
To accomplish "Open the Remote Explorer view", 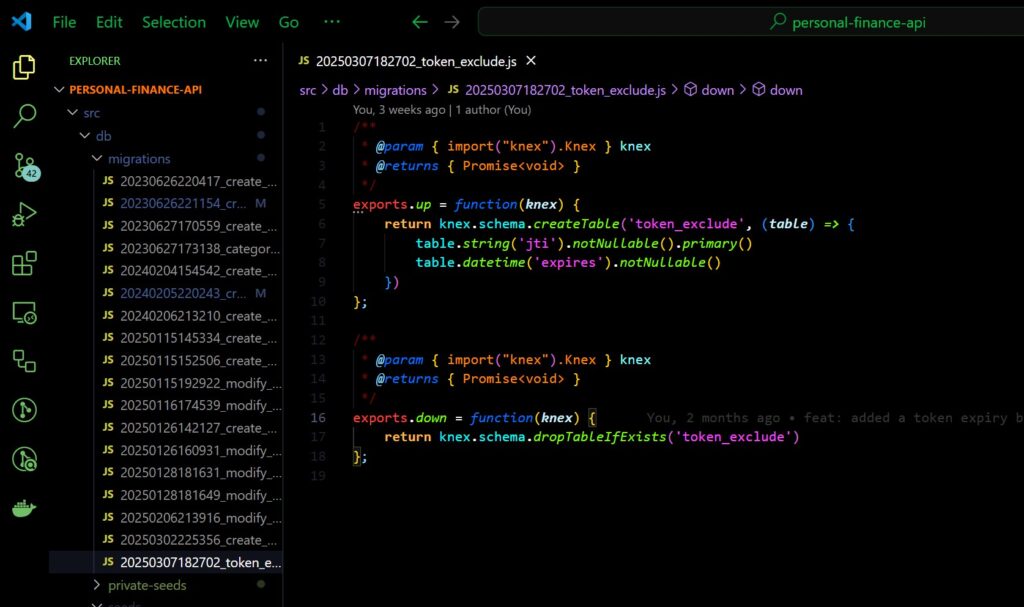I will coord(24,313).
